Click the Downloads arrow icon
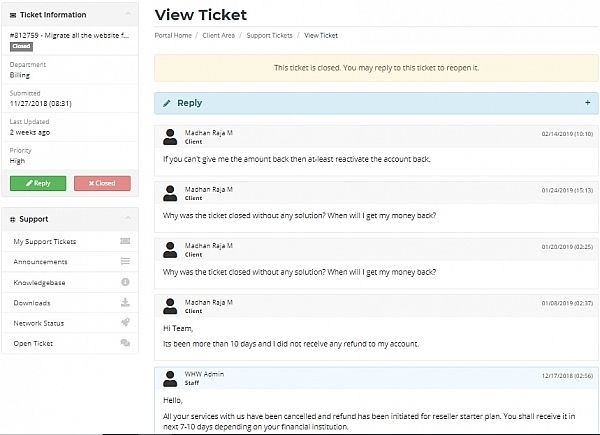Image resolution: width=600 pixels, height=435 pixels. pos(125,302)
